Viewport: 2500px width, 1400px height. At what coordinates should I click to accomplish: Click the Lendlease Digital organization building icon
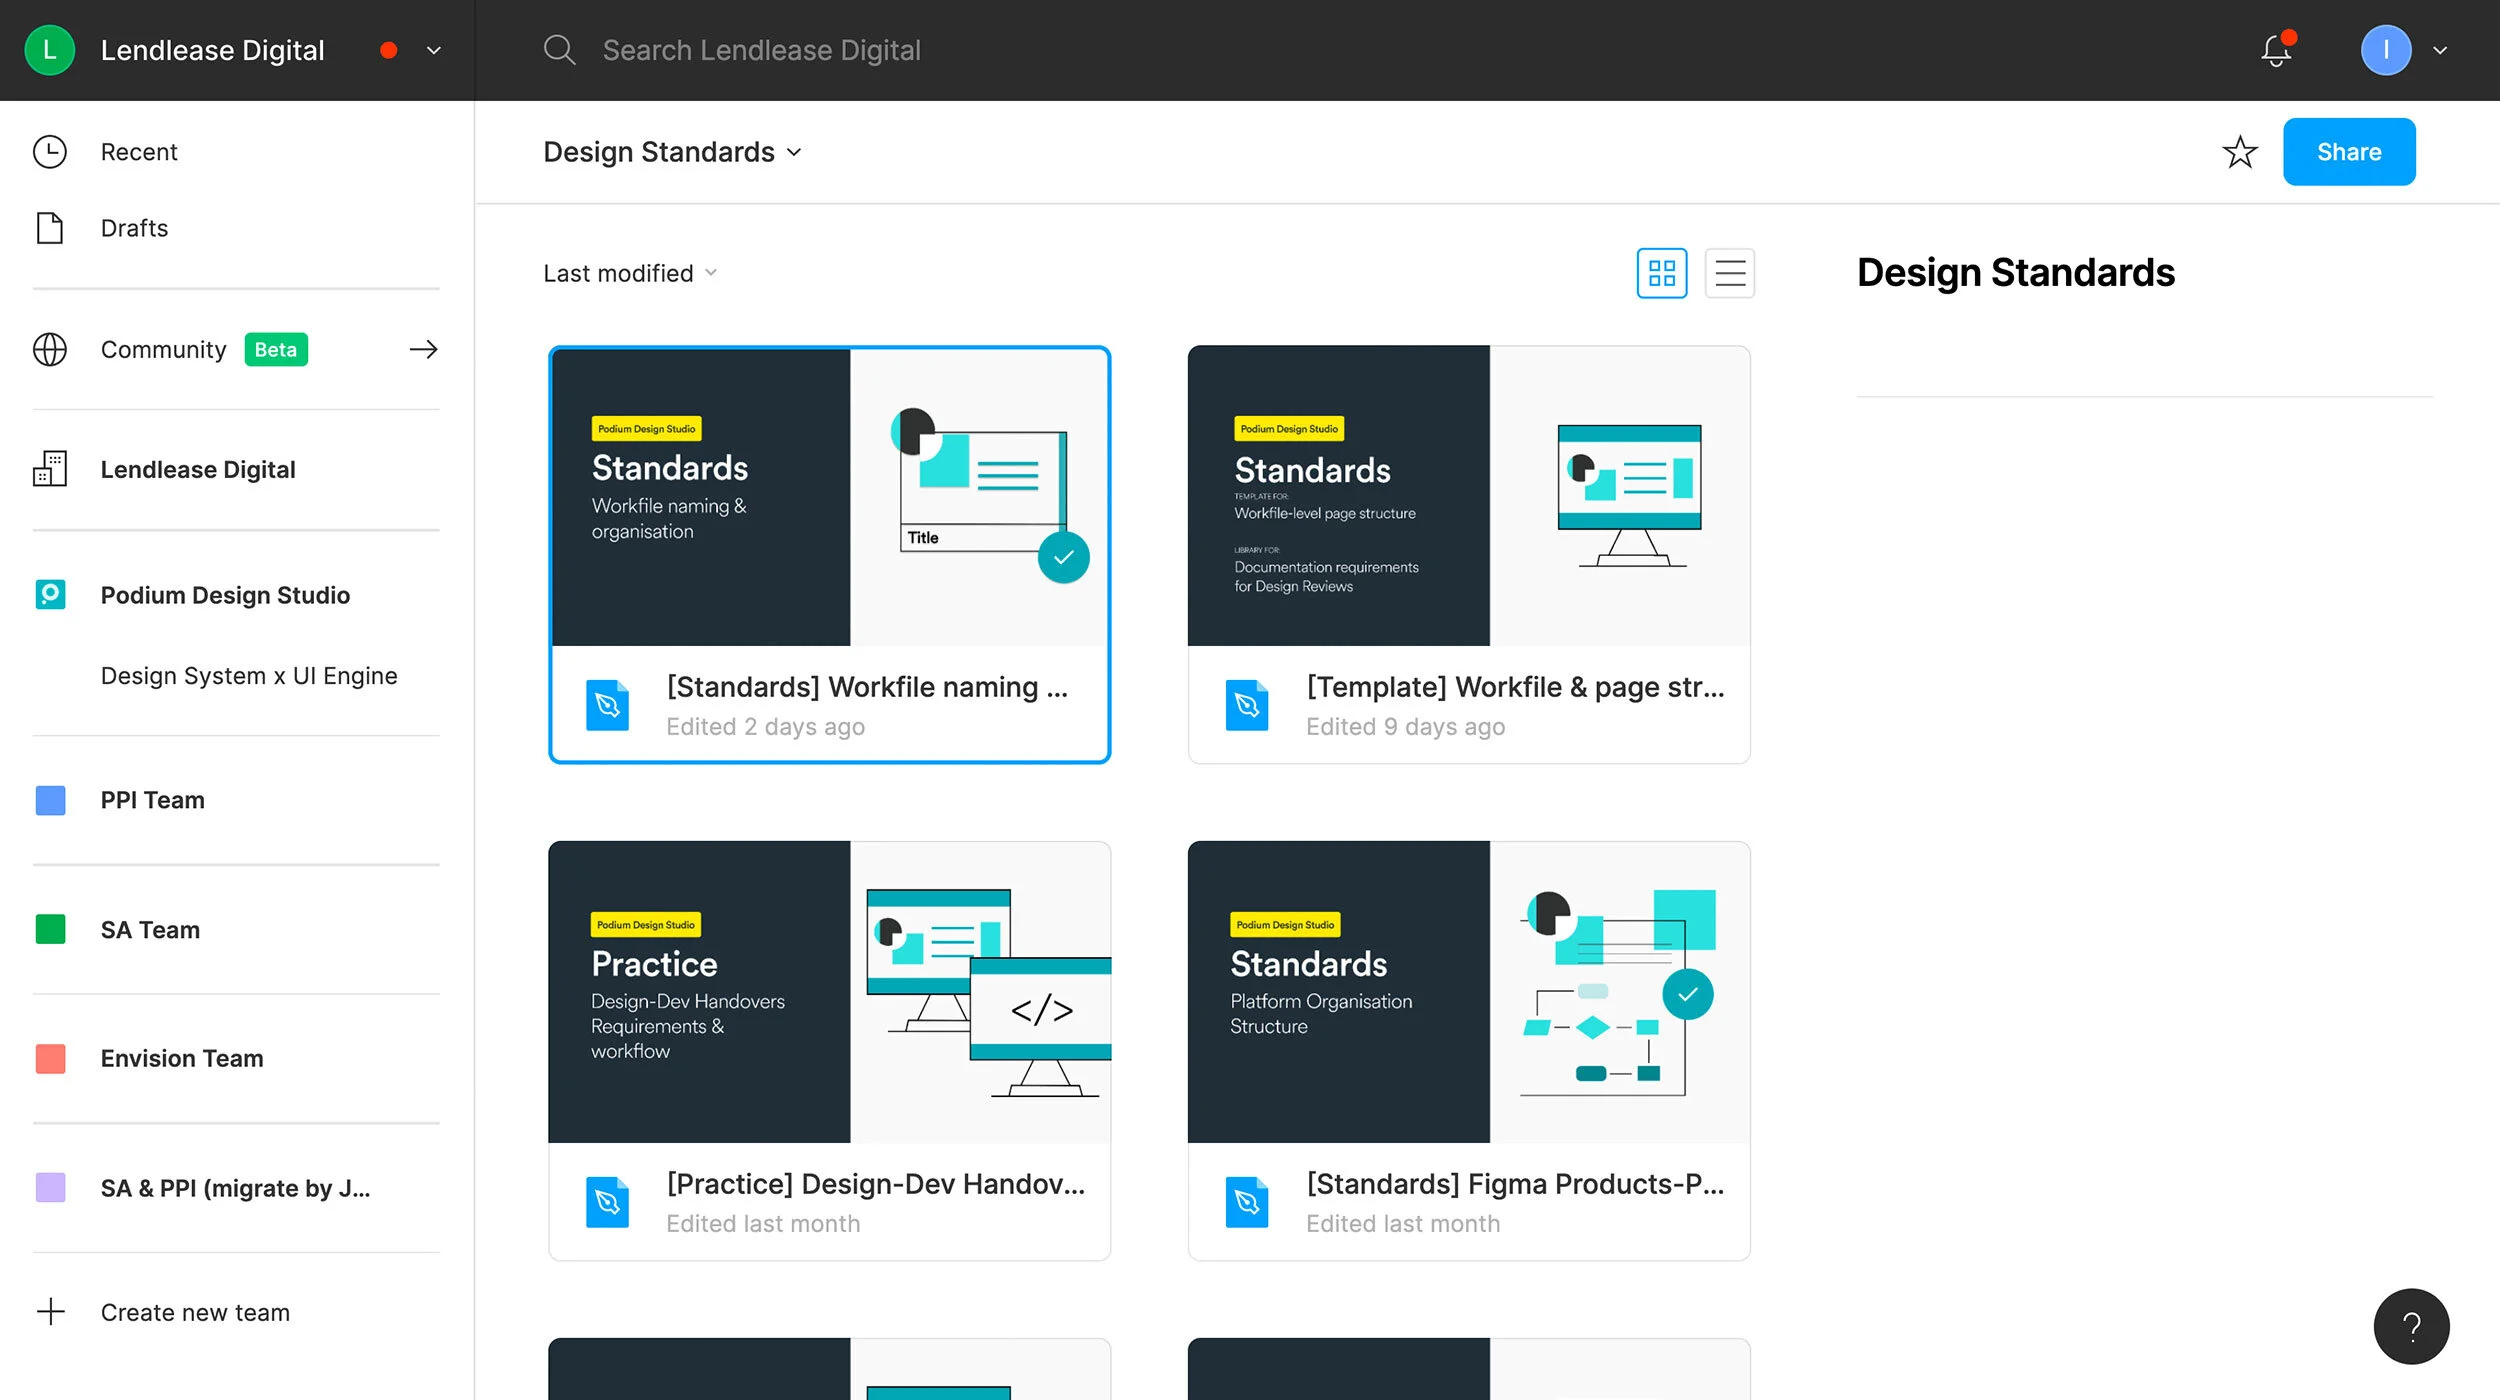(50, 469)
